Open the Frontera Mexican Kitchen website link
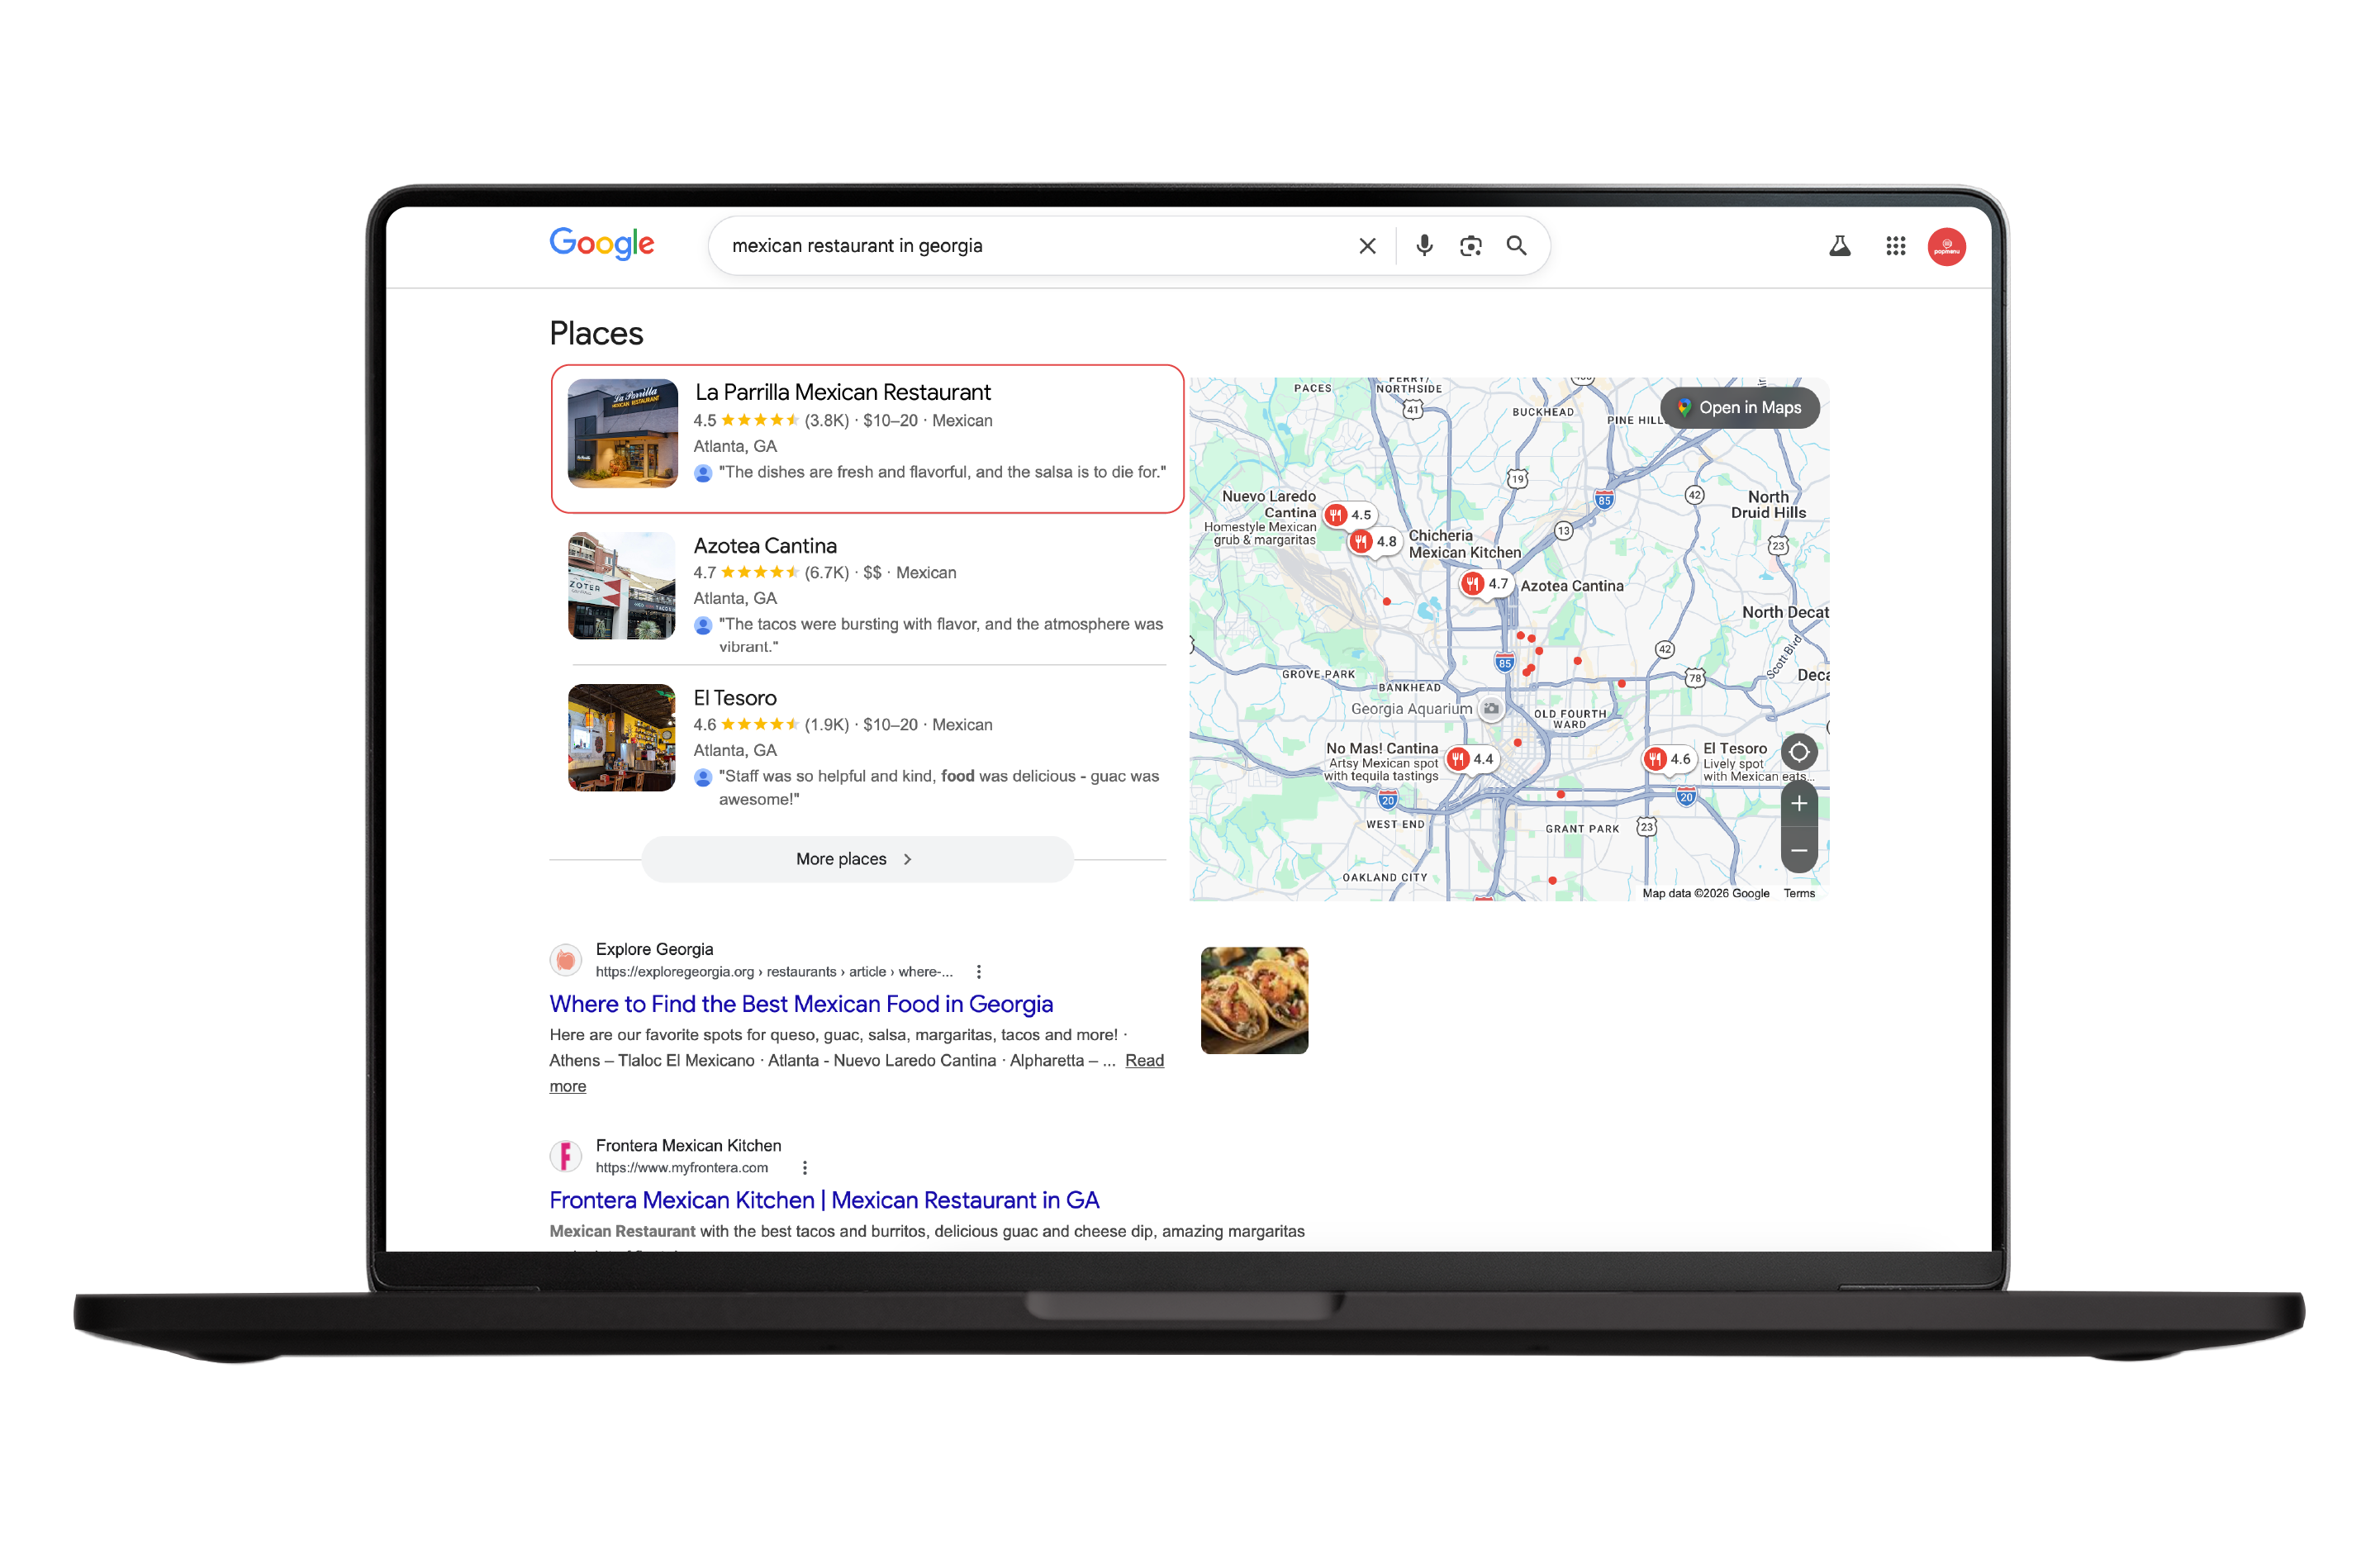This screenshot has width=2380, height=1549. click(823, 1199)
